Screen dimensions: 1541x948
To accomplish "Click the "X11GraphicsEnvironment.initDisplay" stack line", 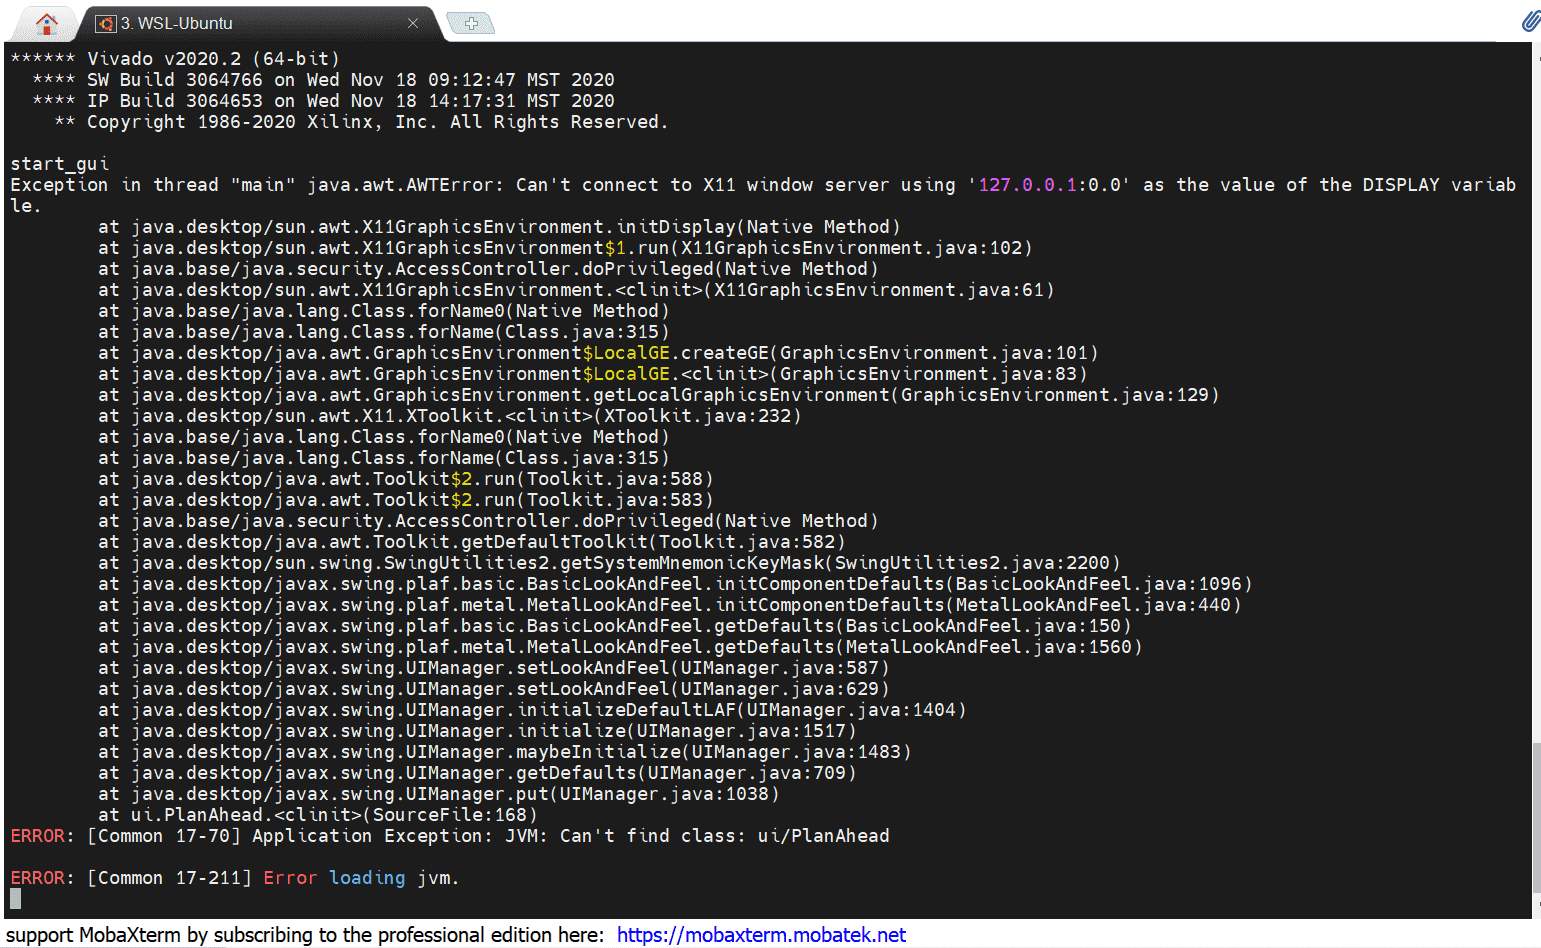I will 499,227.
